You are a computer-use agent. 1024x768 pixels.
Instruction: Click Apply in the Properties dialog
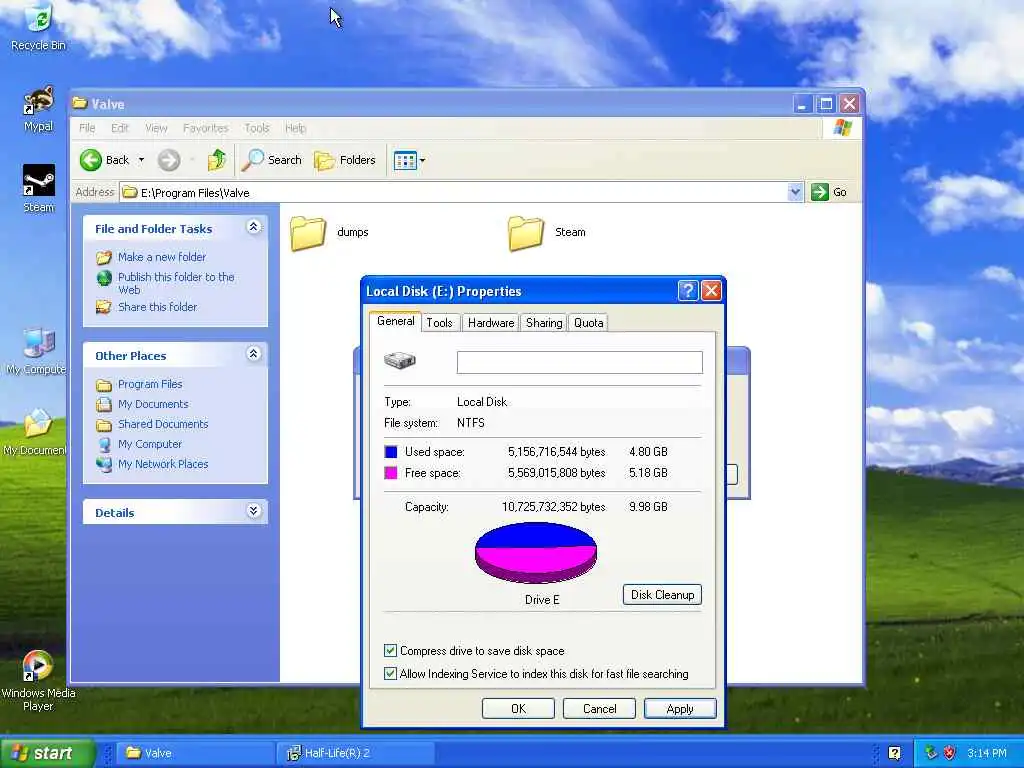[680, 709]
